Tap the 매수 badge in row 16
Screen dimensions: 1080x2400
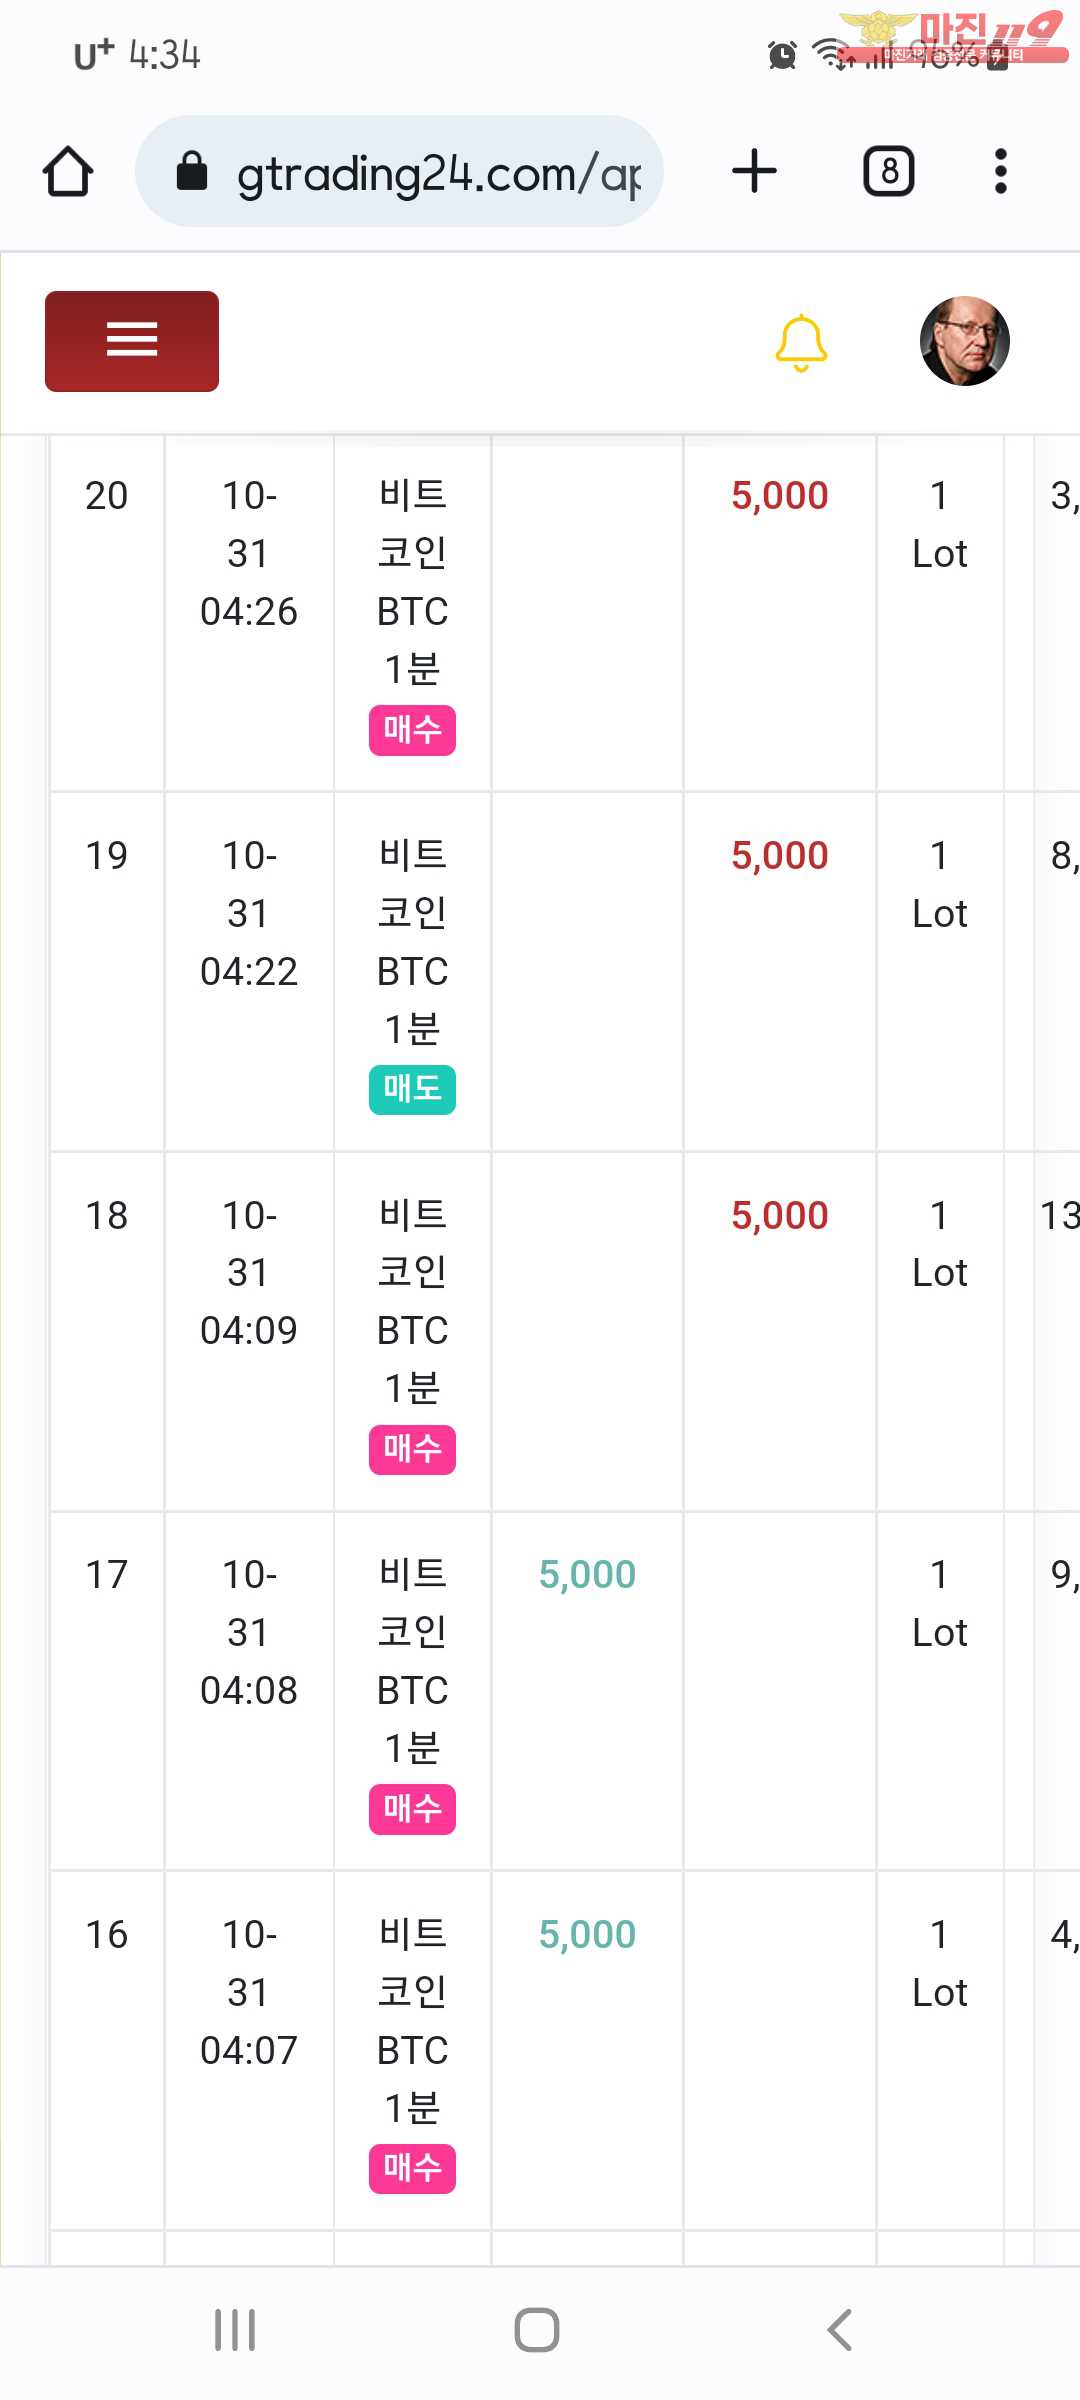[412, 2168]
